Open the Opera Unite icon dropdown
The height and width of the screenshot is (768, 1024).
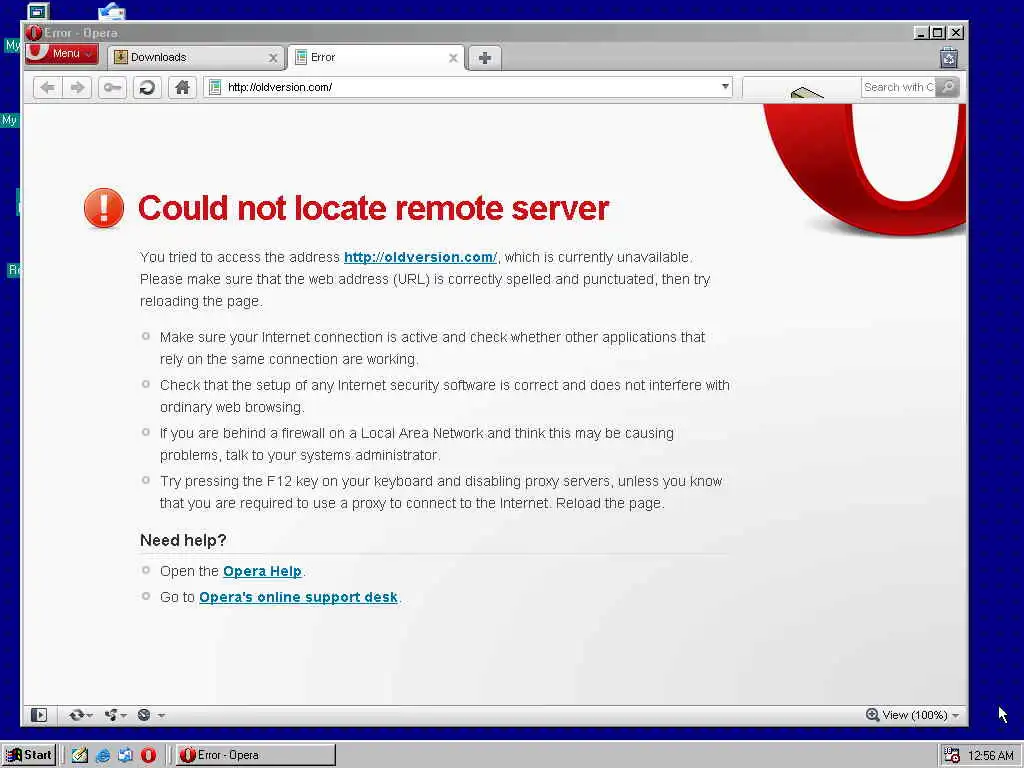pos(116,715)
